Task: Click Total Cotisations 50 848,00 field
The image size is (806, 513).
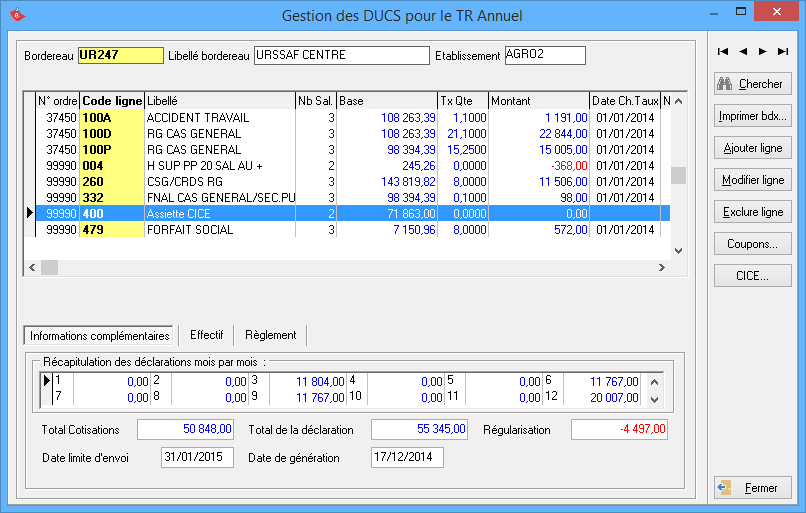Action: 186,429
